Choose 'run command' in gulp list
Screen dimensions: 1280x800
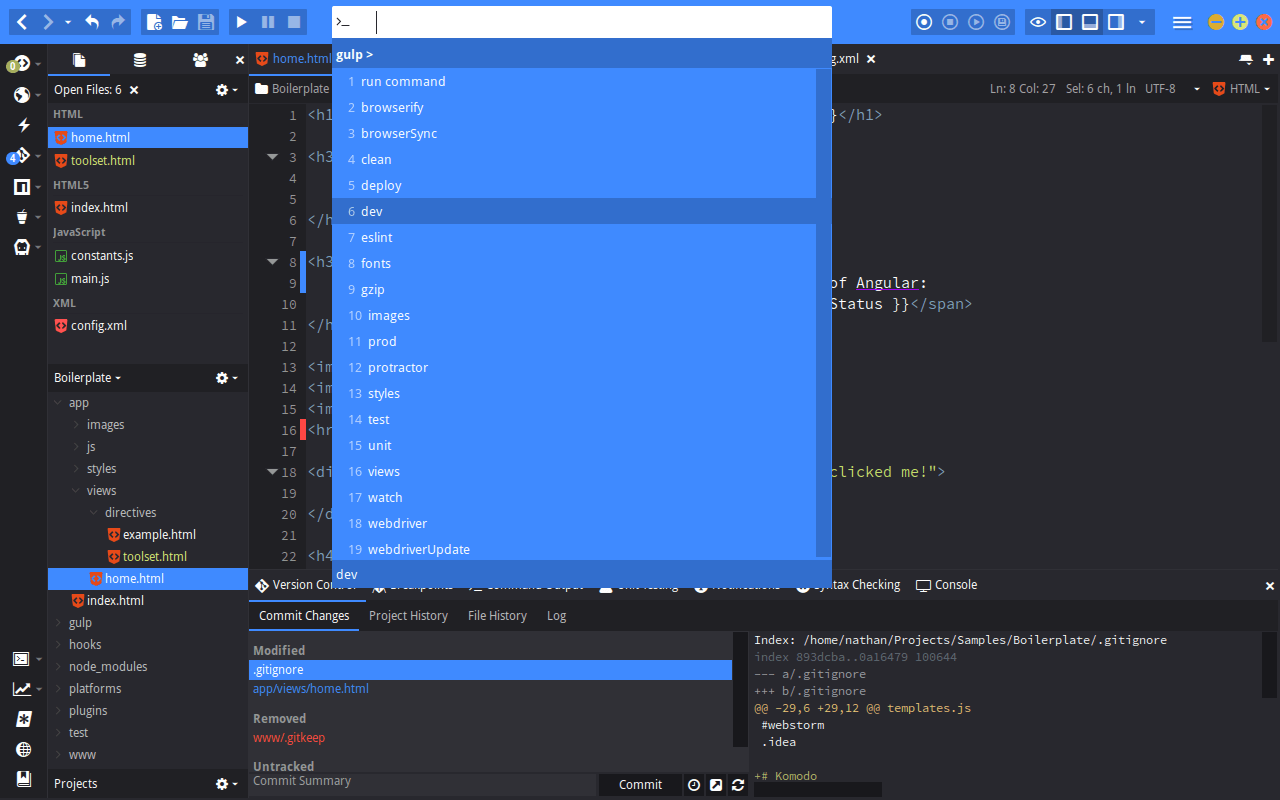pos(574,81)
